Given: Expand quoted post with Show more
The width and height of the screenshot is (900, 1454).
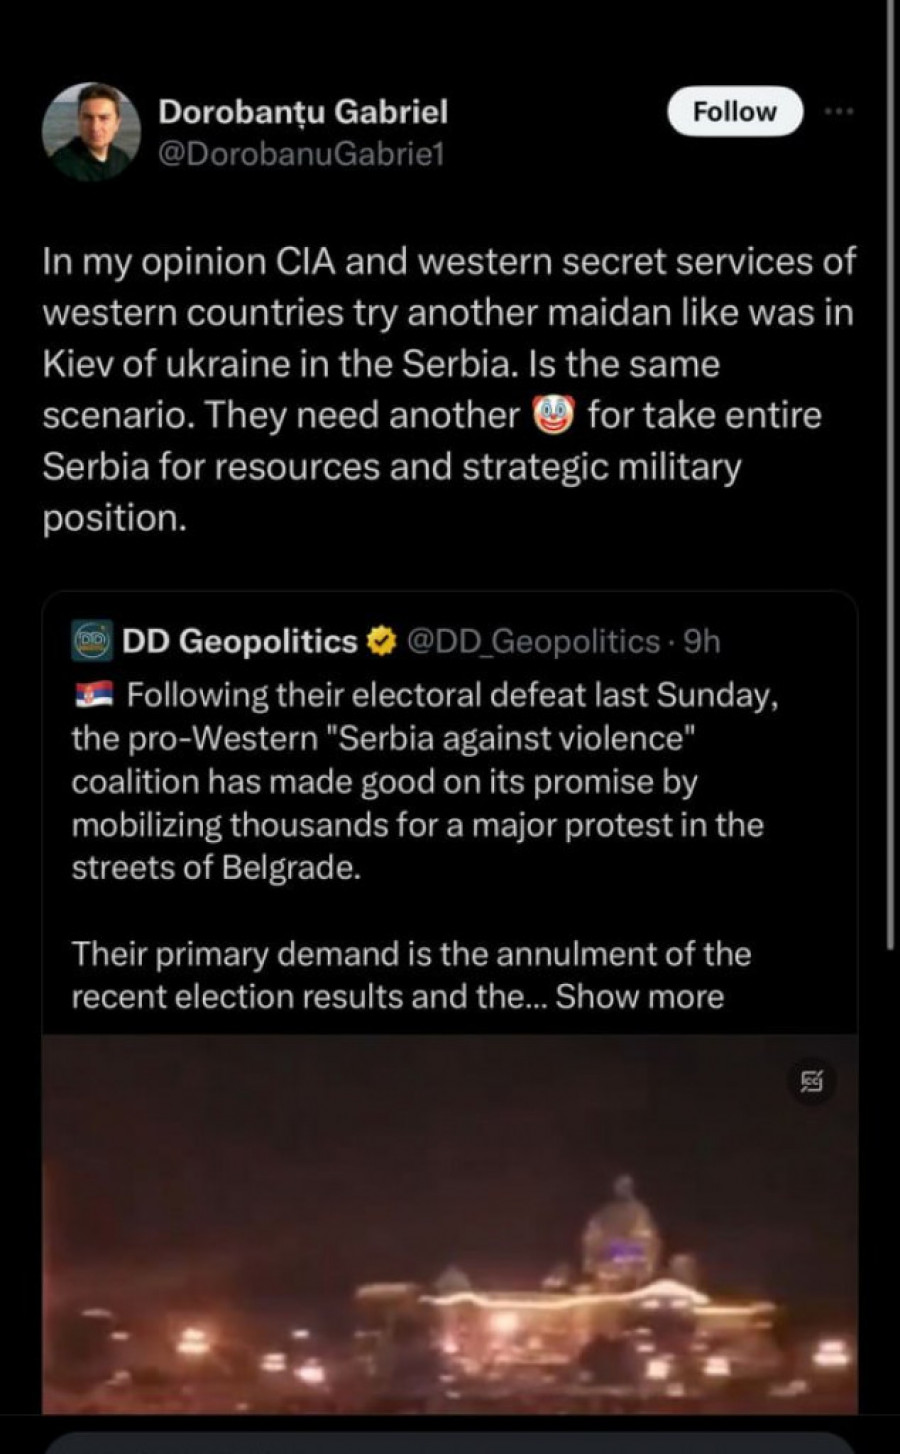Looking at the screenshot, I should (640, 997).
